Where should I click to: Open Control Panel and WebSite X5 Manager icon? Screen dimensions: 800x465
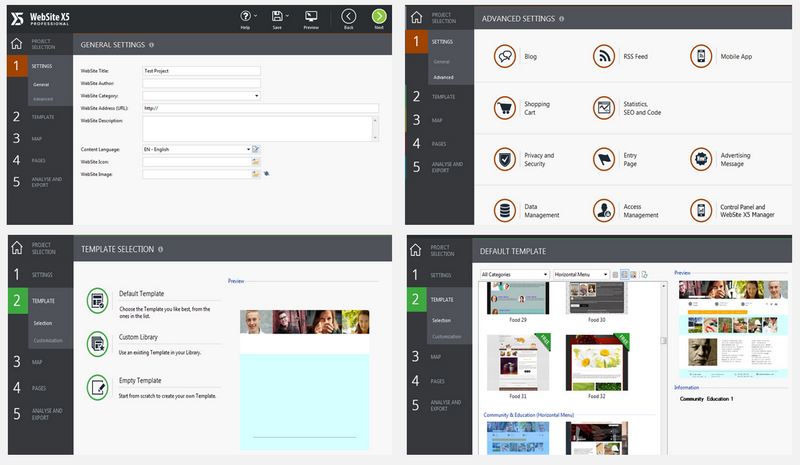point(701,210)
